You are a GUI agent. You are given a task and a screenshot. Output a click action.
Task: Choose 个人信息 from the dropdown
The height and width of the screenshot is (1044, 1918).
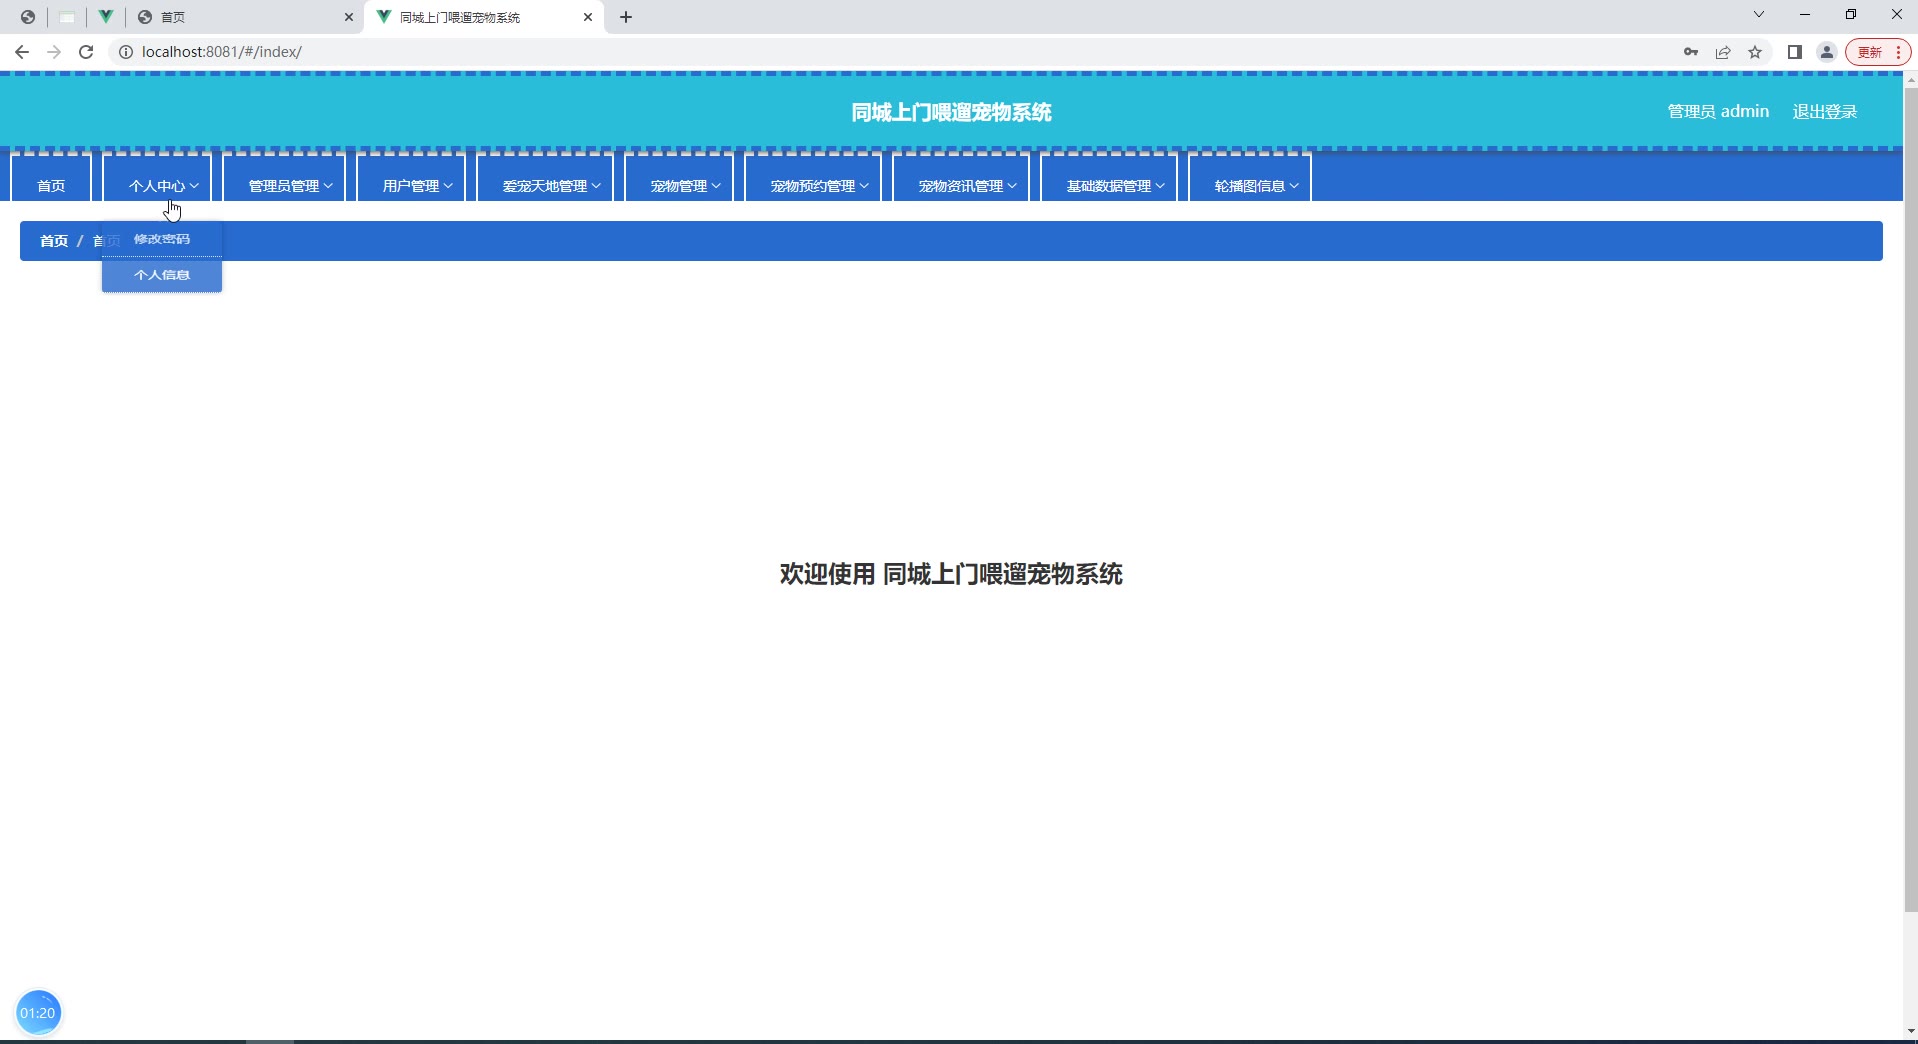click(162, 275)
